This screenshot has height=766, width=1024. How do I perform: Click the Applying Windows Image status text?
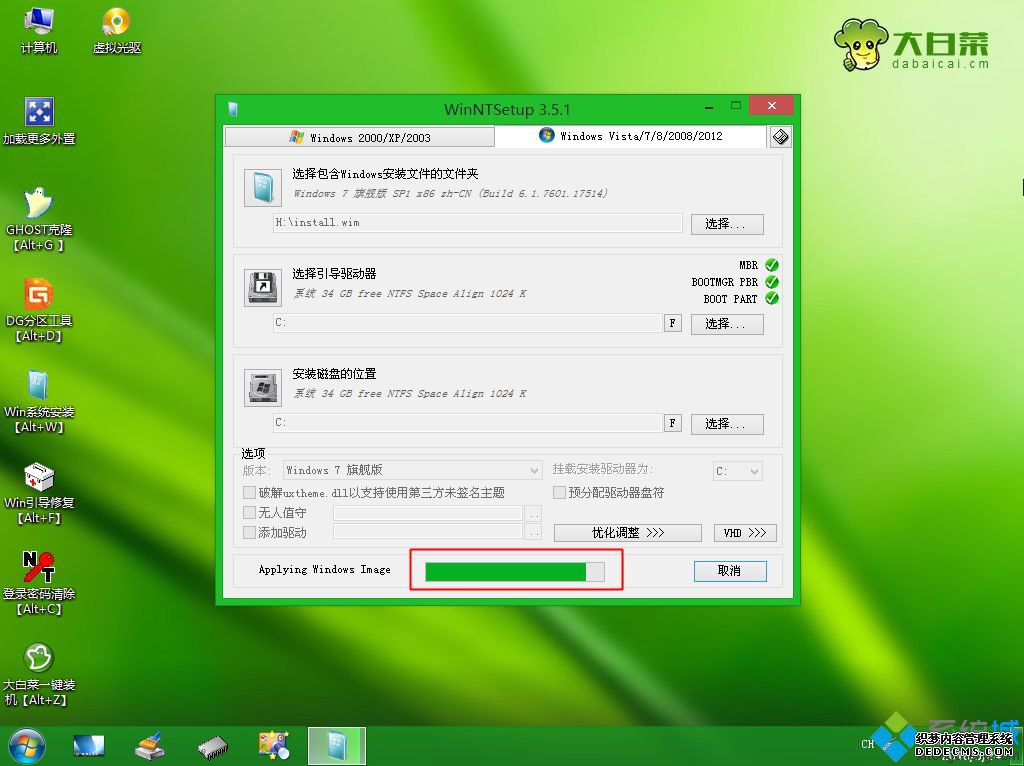coord(325,569)
